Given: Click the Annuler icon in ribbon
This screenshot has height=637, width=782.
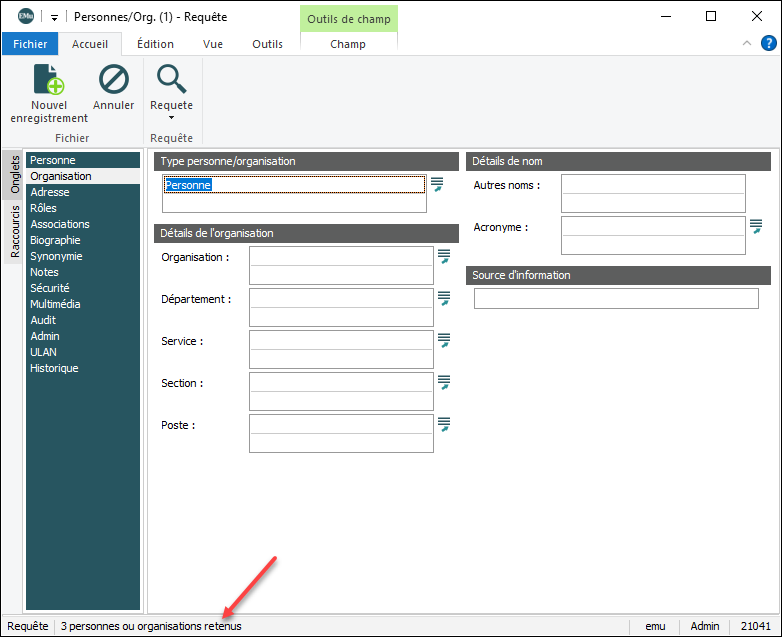Looking at the screenshot, I should (x=113, y=80).
